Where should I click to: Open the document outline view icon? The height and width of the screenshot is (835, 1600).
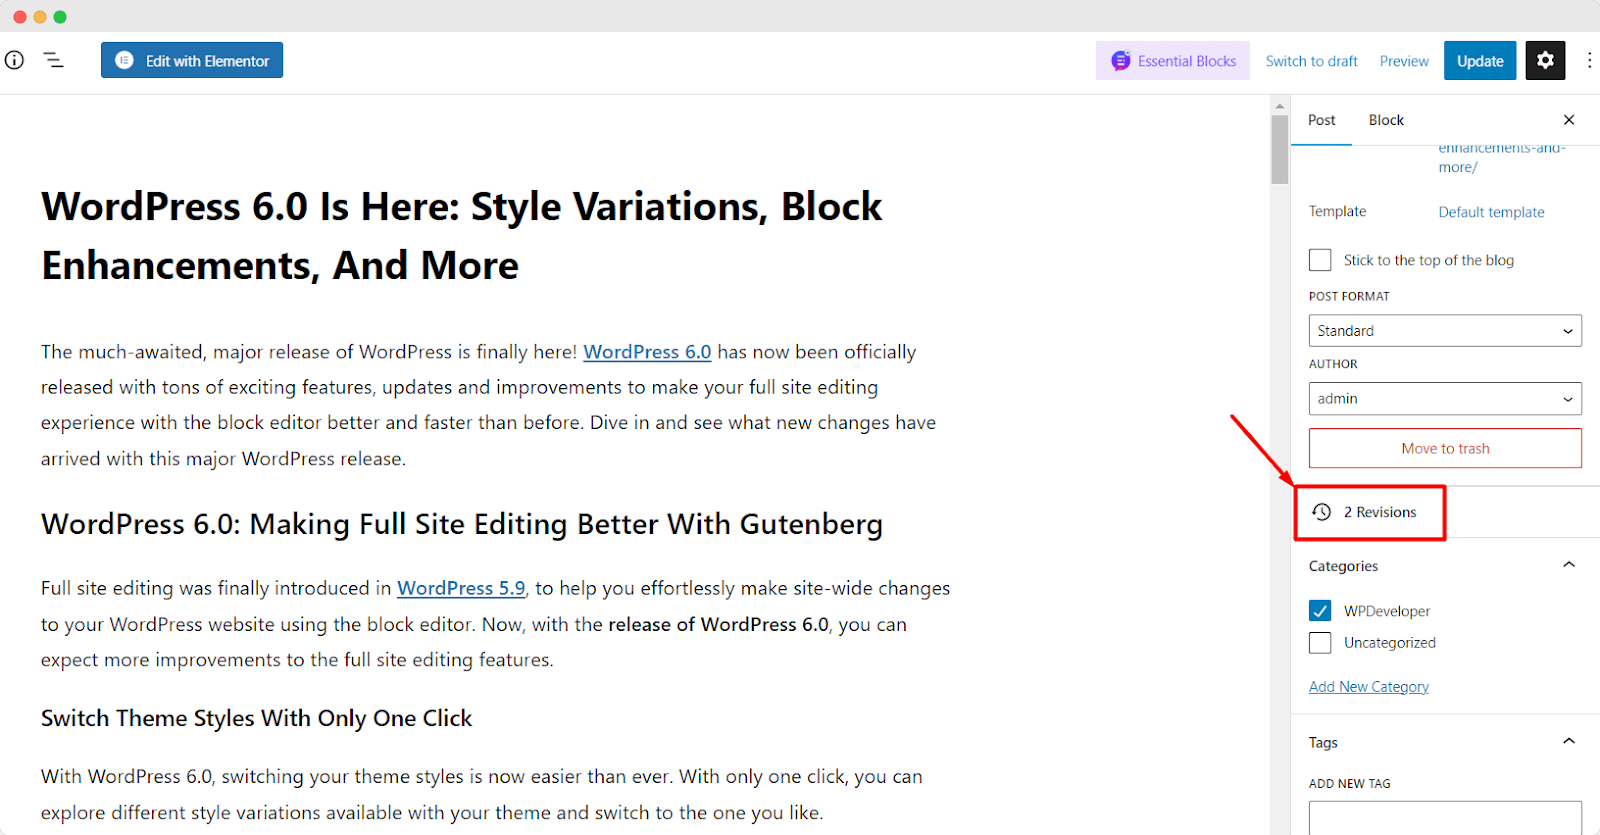click(53, 60)
